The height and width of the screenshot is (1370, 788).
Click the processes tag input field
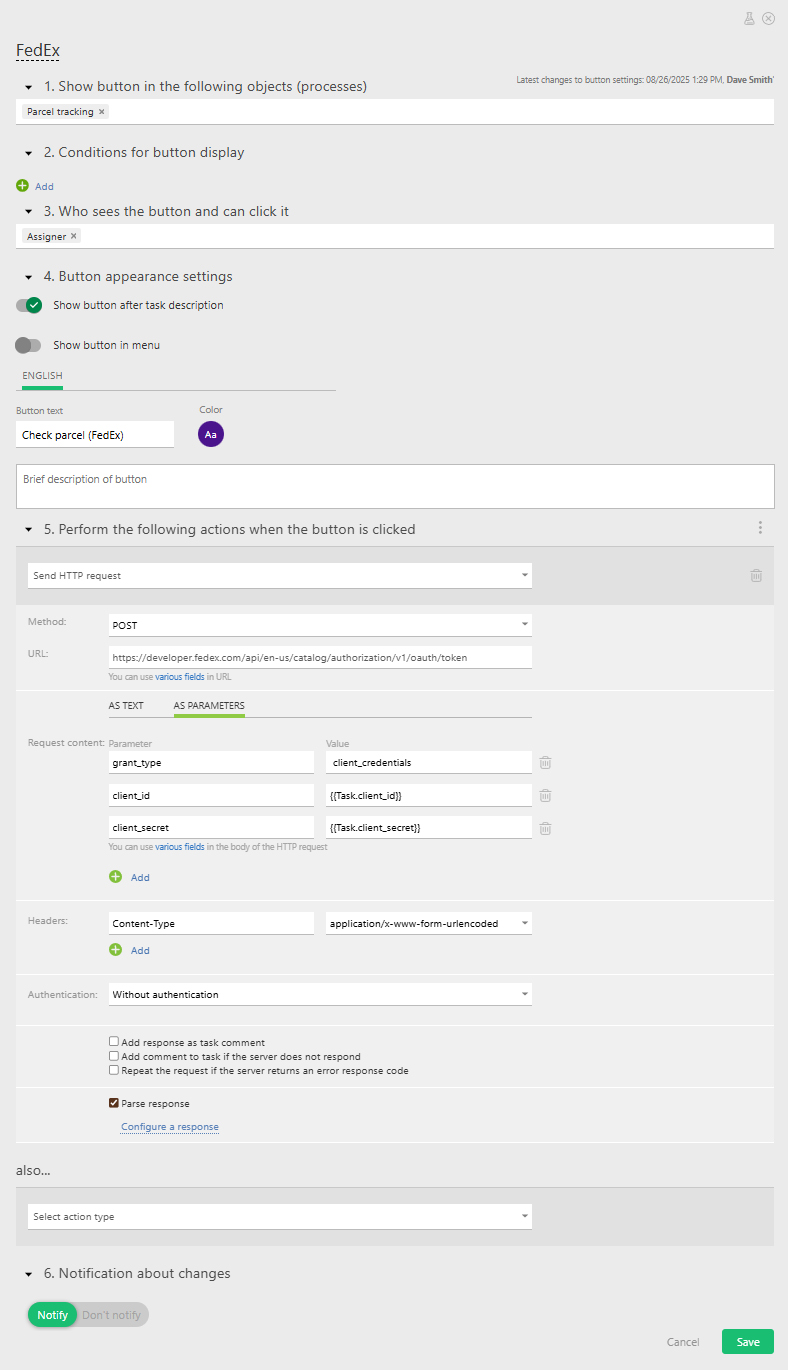[x=396, y=112]
